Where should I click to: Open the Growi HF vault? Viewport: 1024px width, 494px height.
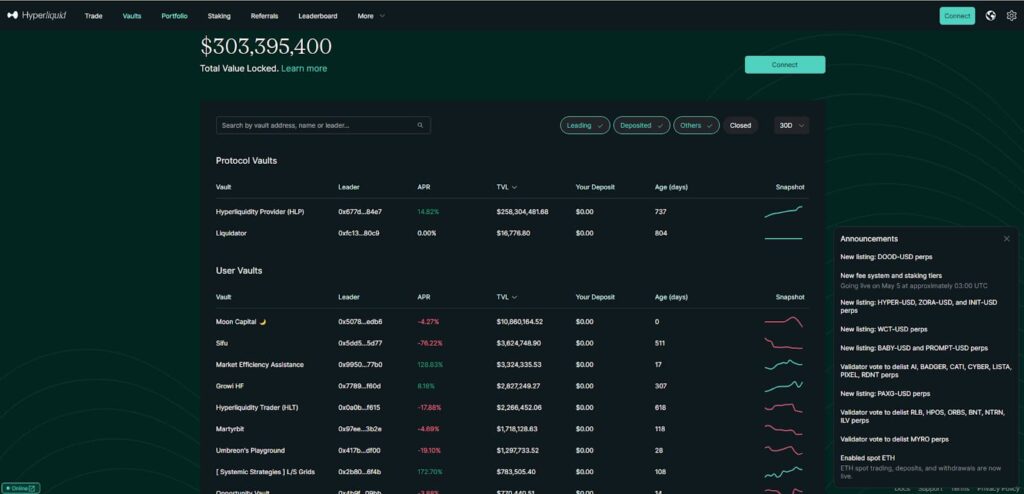[x=231, y=386]
